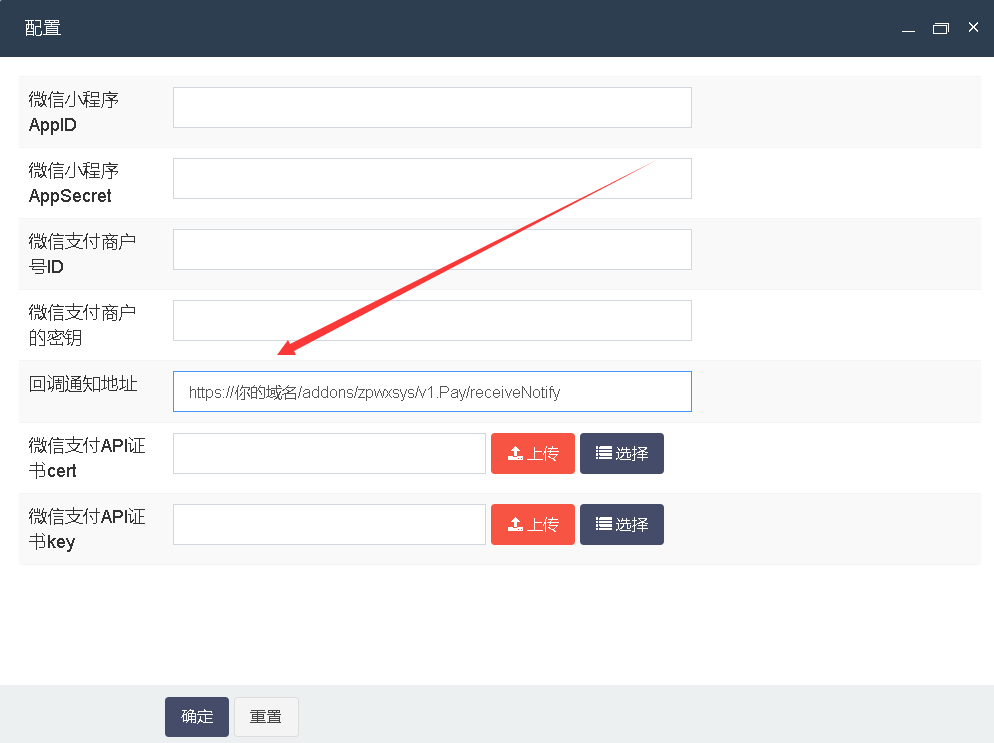The image size is (994, 743).
Task: Click the 微信支付API证书key path input
Action: click(330, 525)
